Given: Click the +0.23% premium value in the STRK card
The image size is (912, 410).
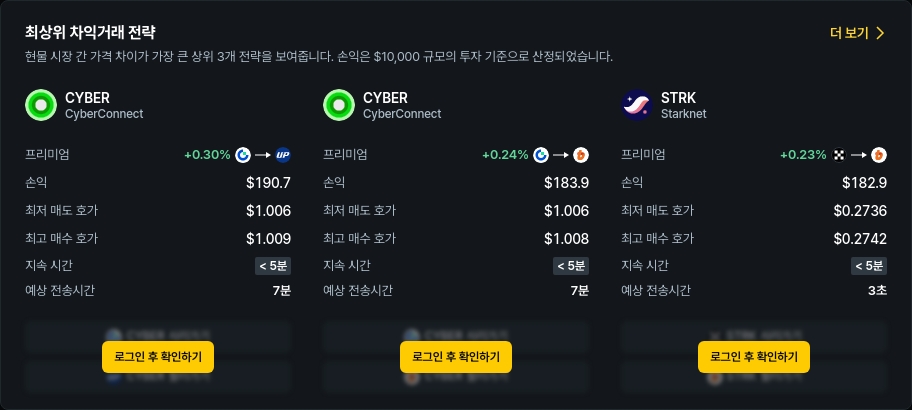Looking at the screenshot, I should (x=803, y=155).
